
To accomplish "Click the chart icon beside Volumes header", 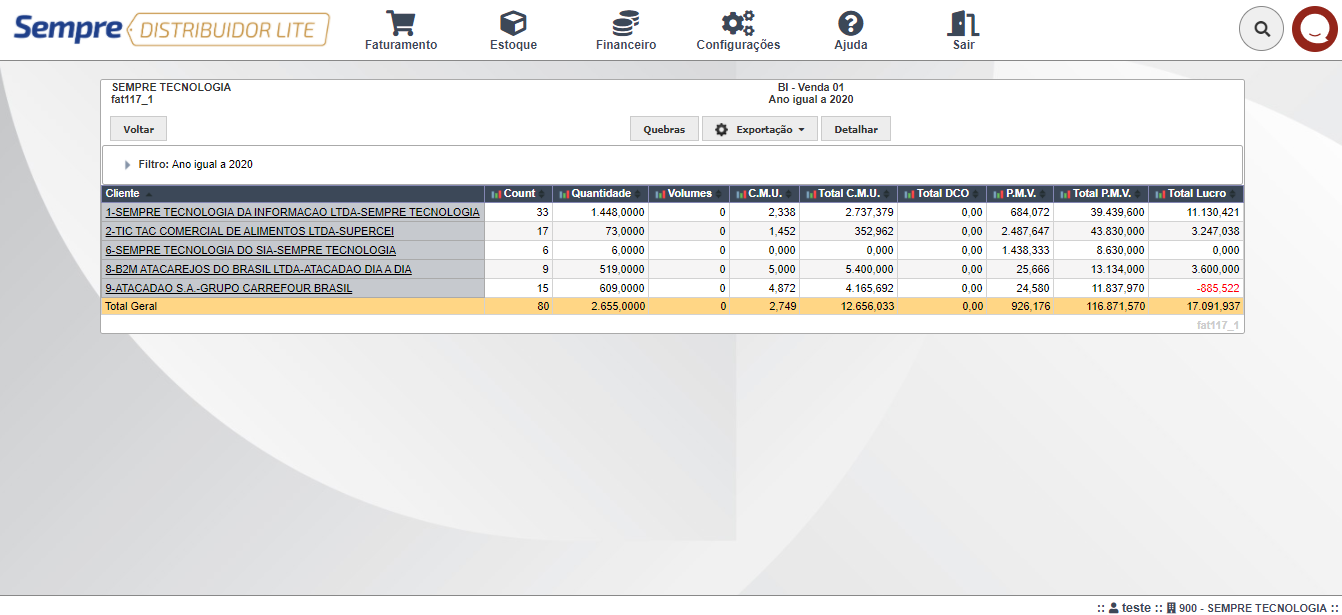I will tap(660, 194).
